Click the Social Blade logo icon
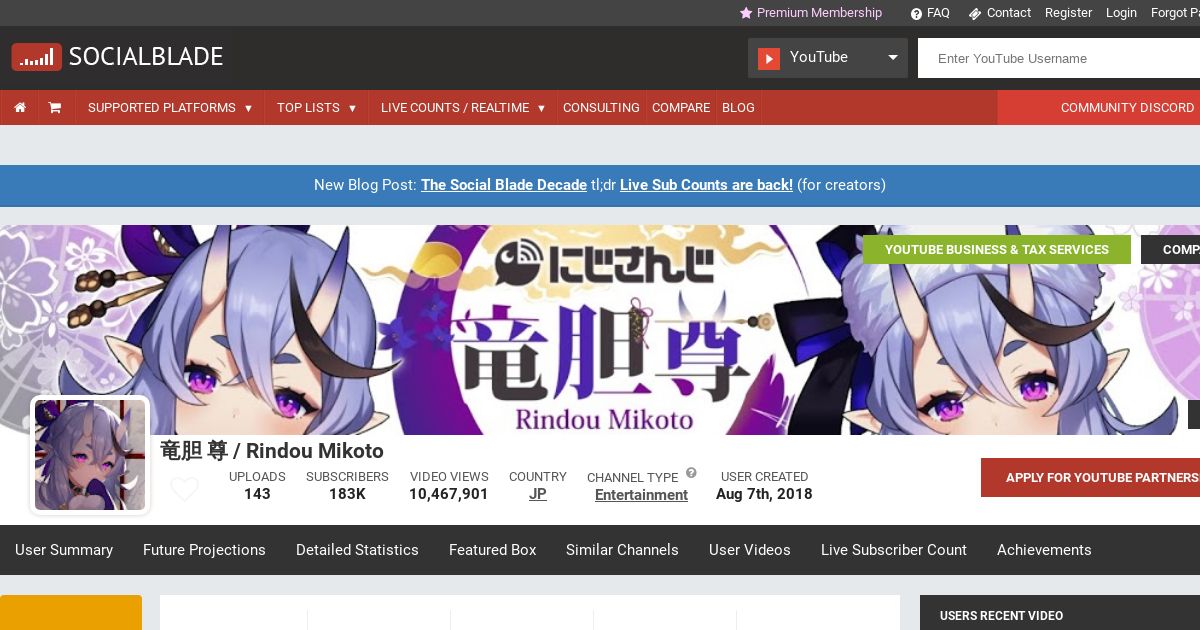This screenshot has width=1200, height=630. (x=36, y=57)
